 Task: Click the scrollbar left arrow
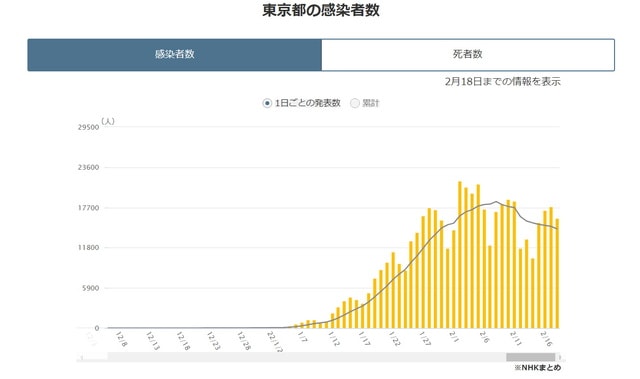pos(82,357)
